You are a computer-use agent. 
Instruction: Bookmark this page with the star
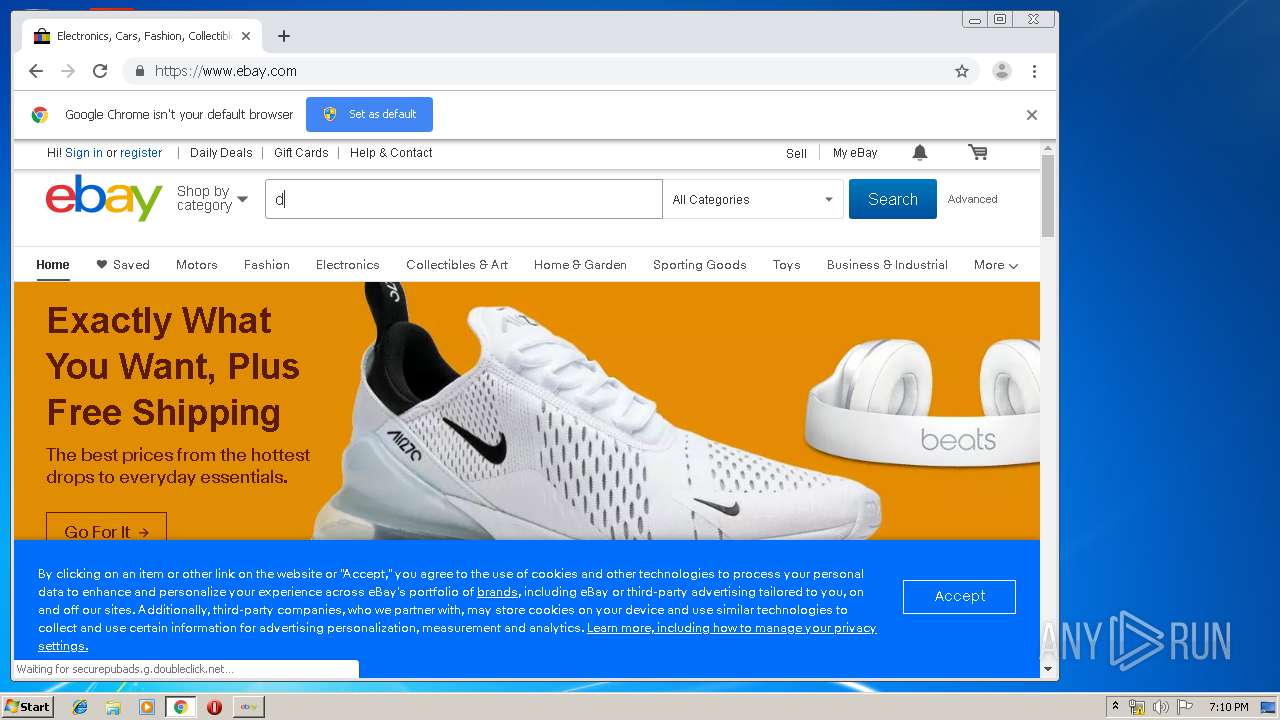point(962,71)
